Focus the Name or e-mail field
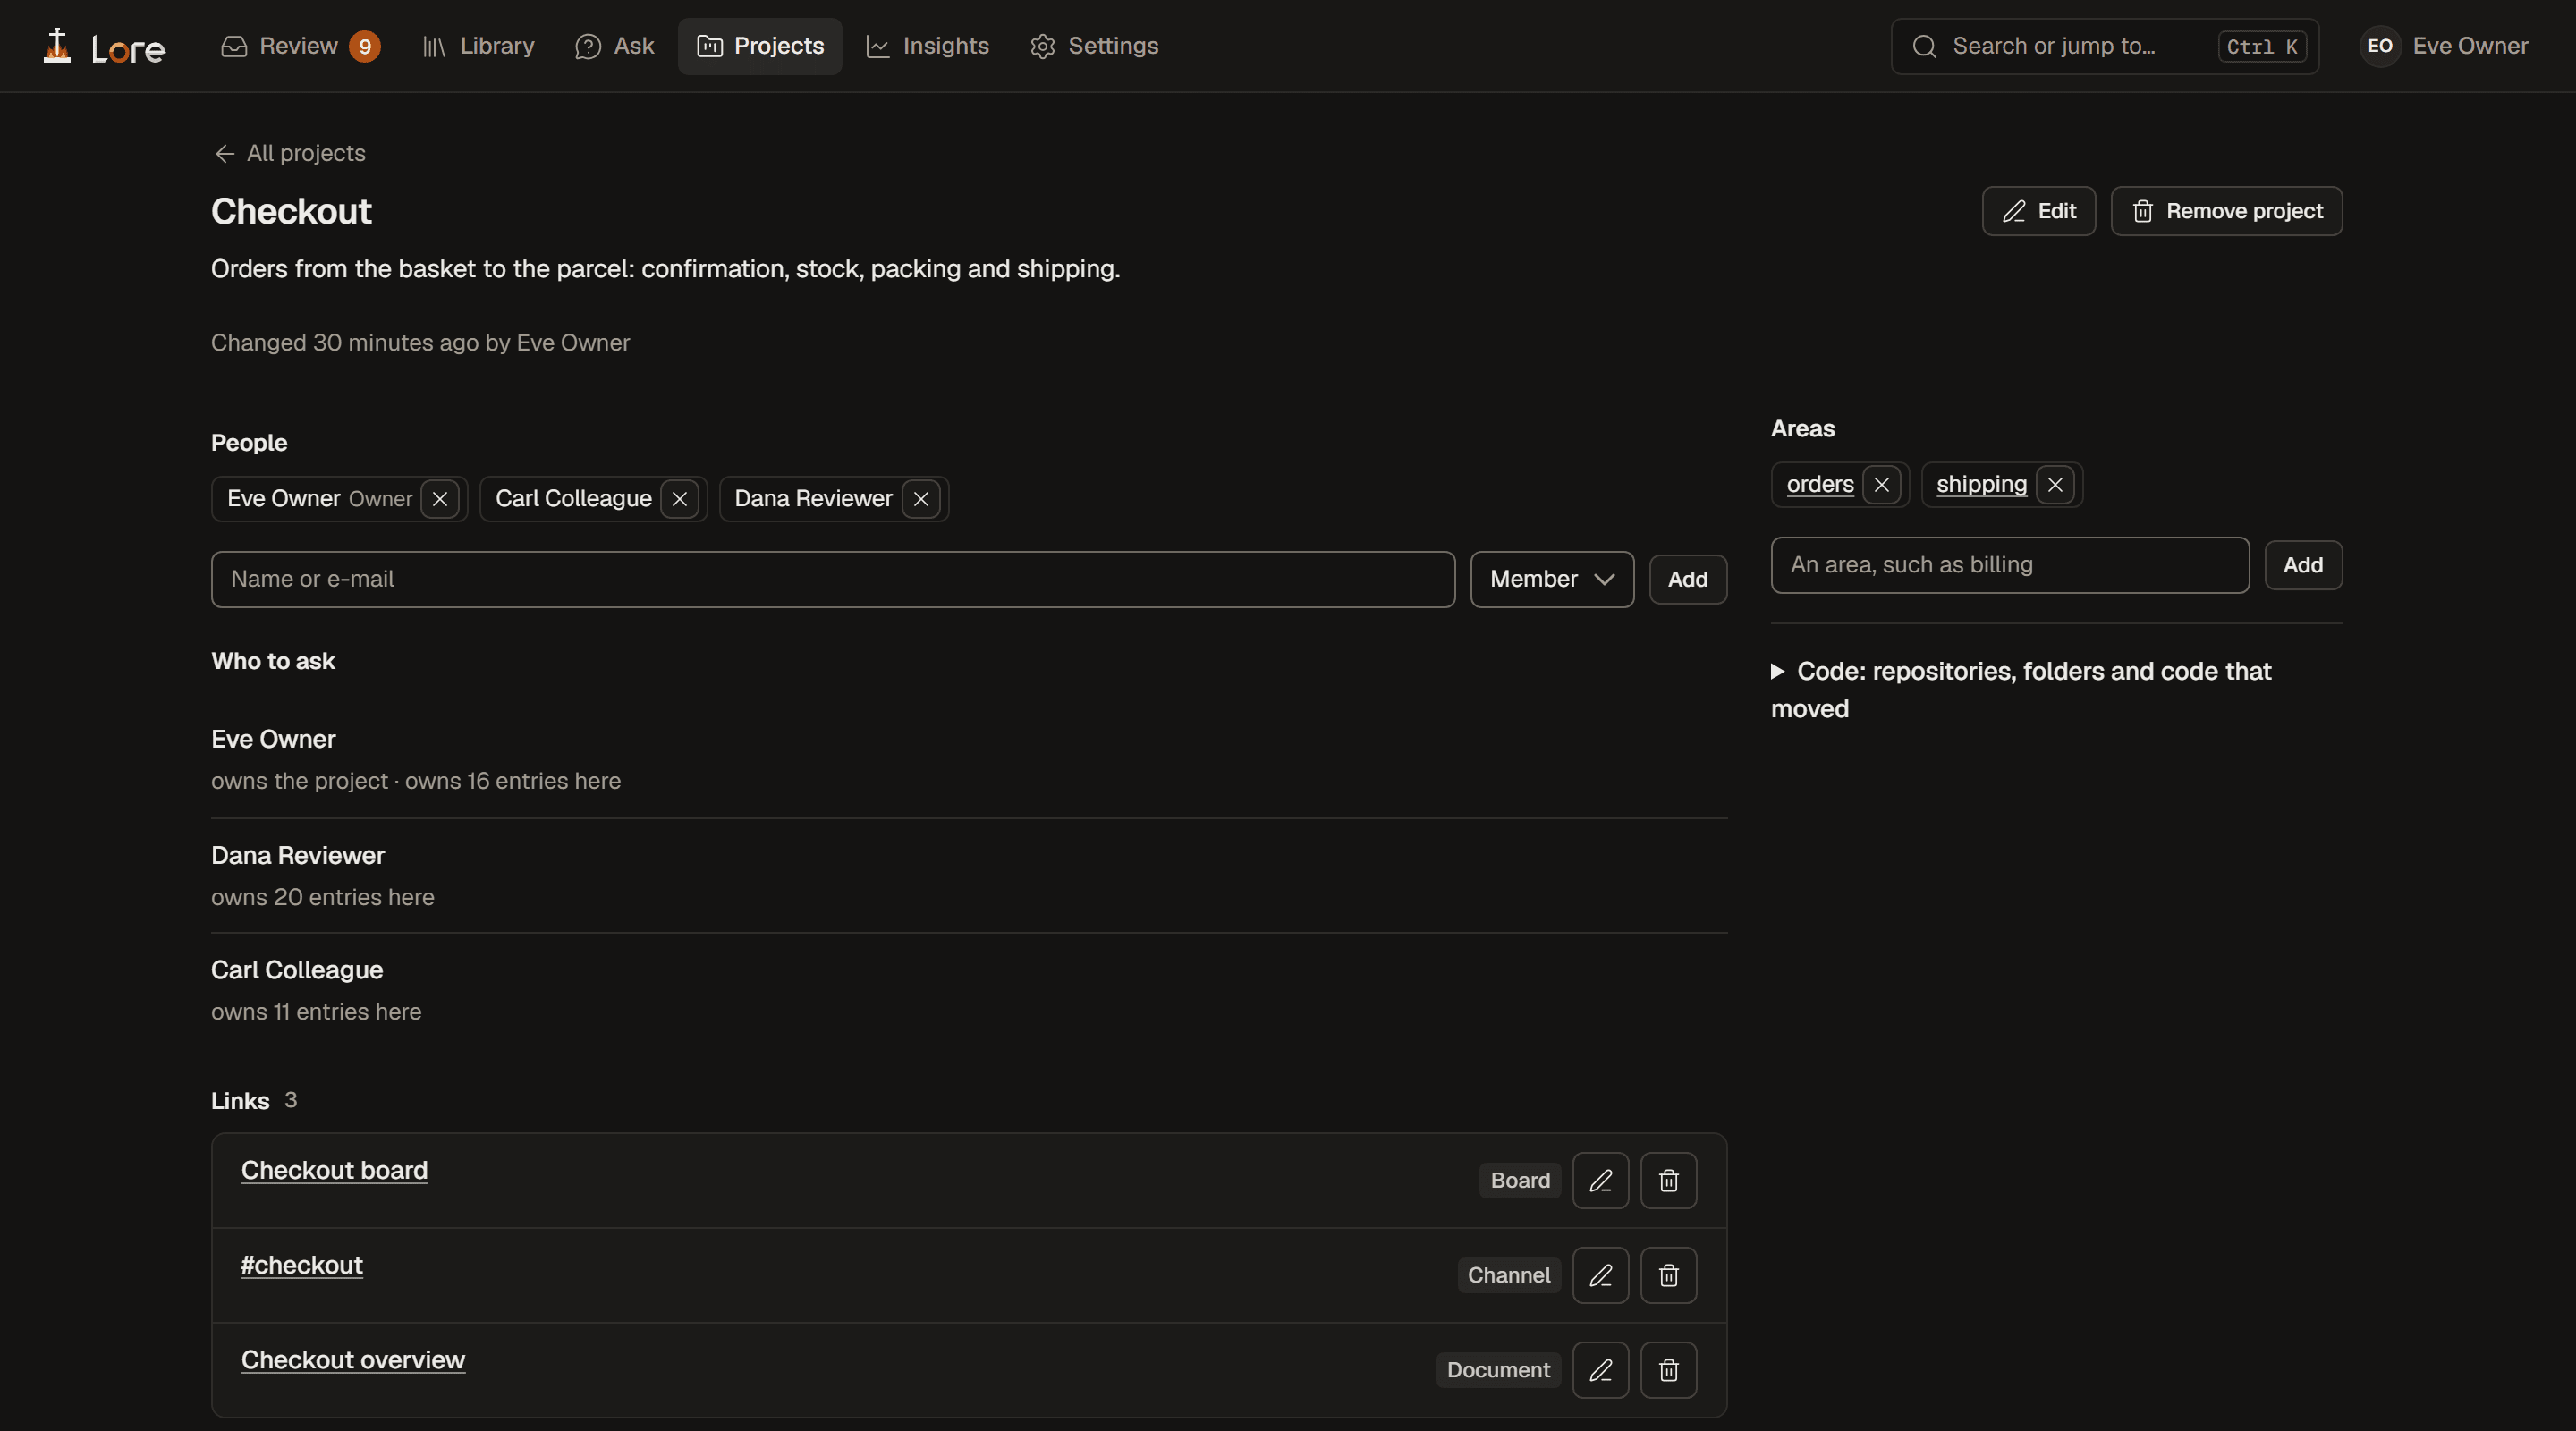Screen dimensions: 2576x1431 tap(833, 580)
